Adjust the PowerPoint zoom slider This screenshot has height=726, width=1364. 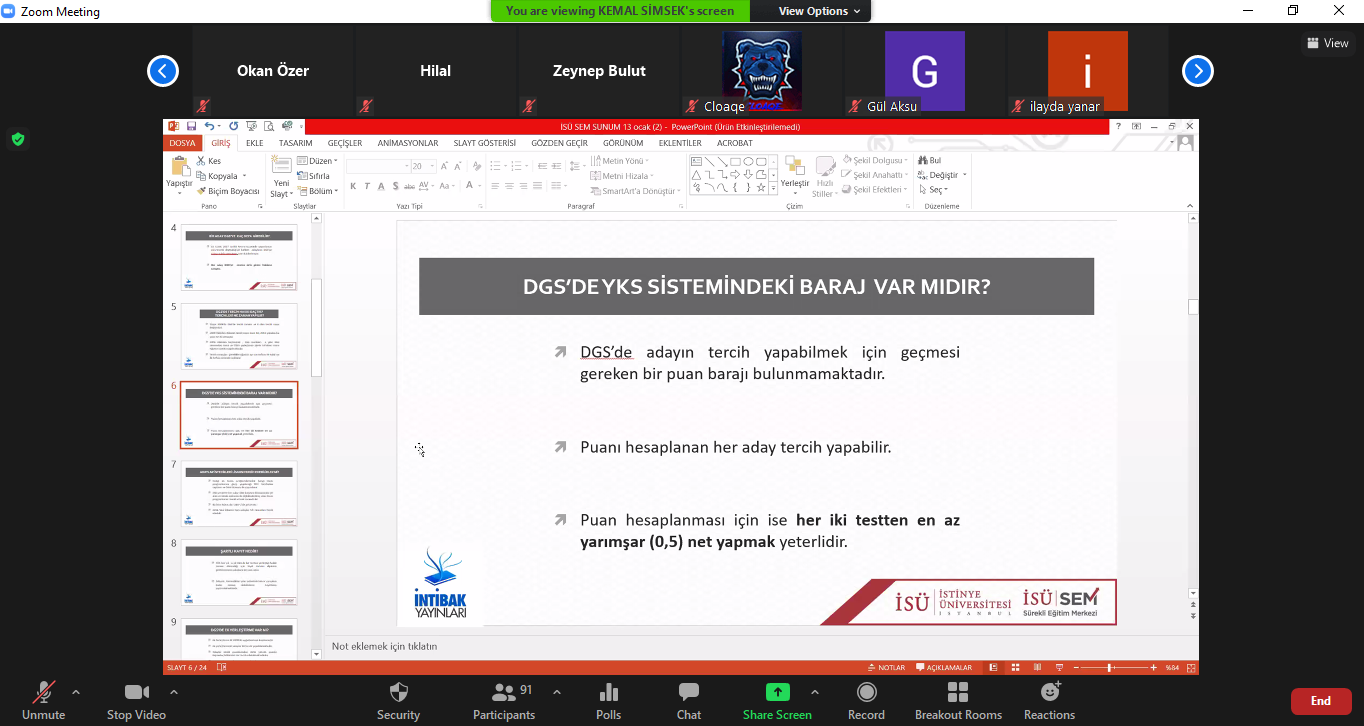click(x=1110, y=667)
